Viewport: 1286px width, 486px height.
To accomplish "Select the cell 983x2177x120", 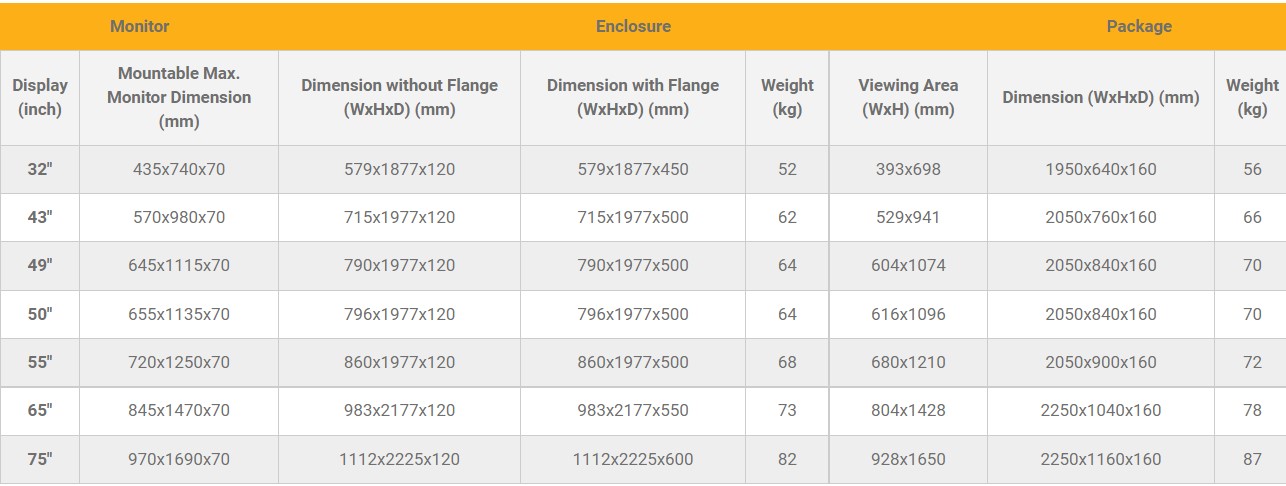I will 399,411.
